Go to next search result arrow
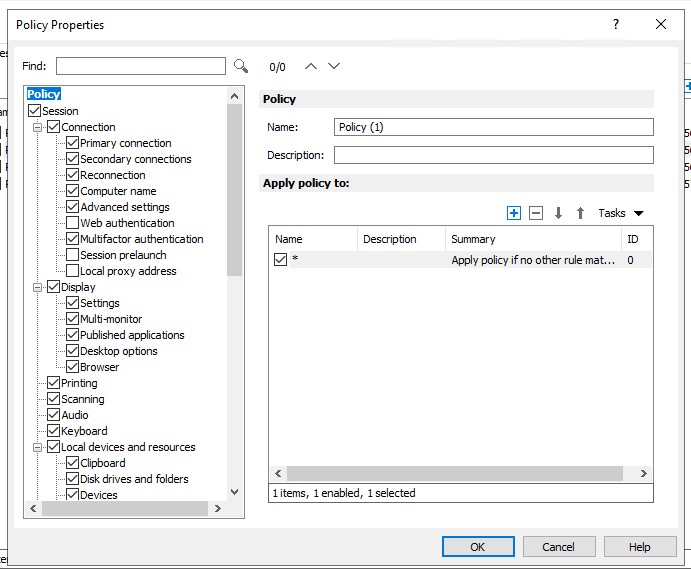This screenshot has height=569, width=691. pos(334,66)
